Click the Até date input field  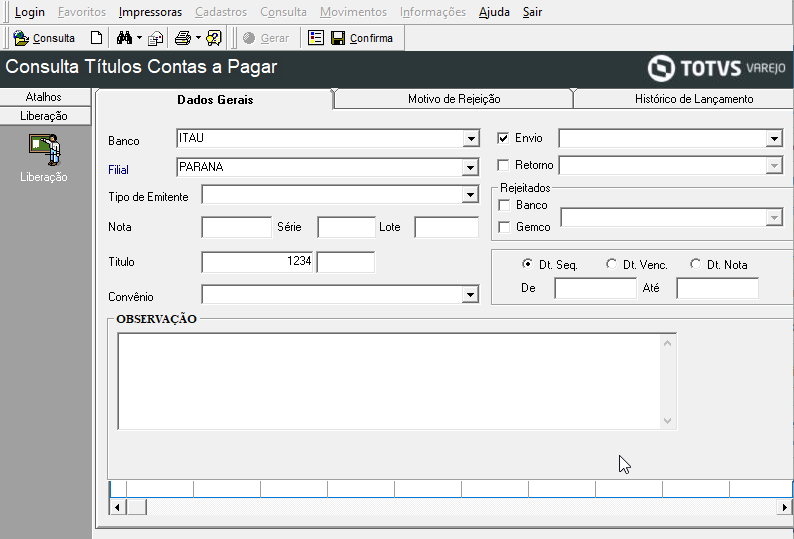pyautogui.click(x=718, y=288)
